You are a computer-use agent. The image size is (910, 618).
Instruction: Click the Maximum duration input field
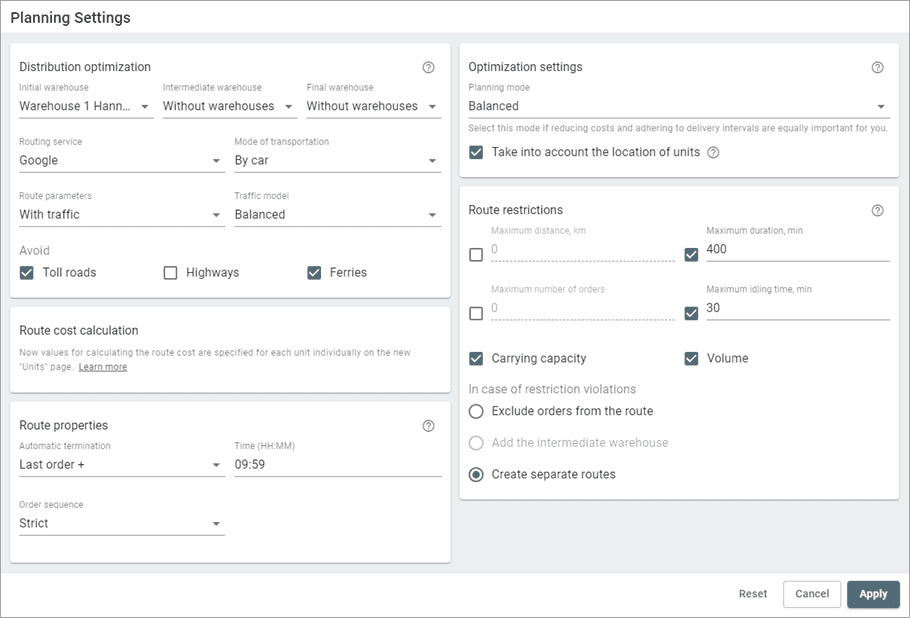[796, 249]
